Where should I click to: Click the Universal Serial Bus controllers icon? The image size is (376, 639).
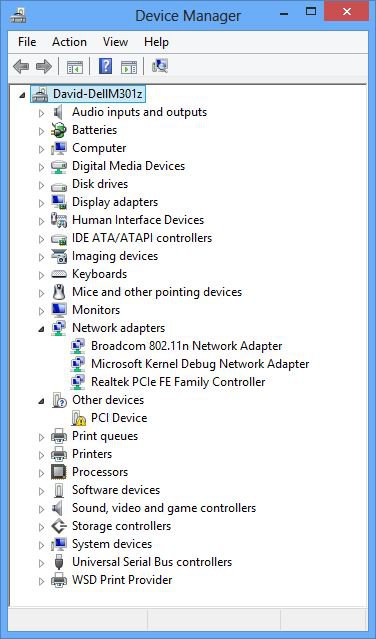pos(58,562)
